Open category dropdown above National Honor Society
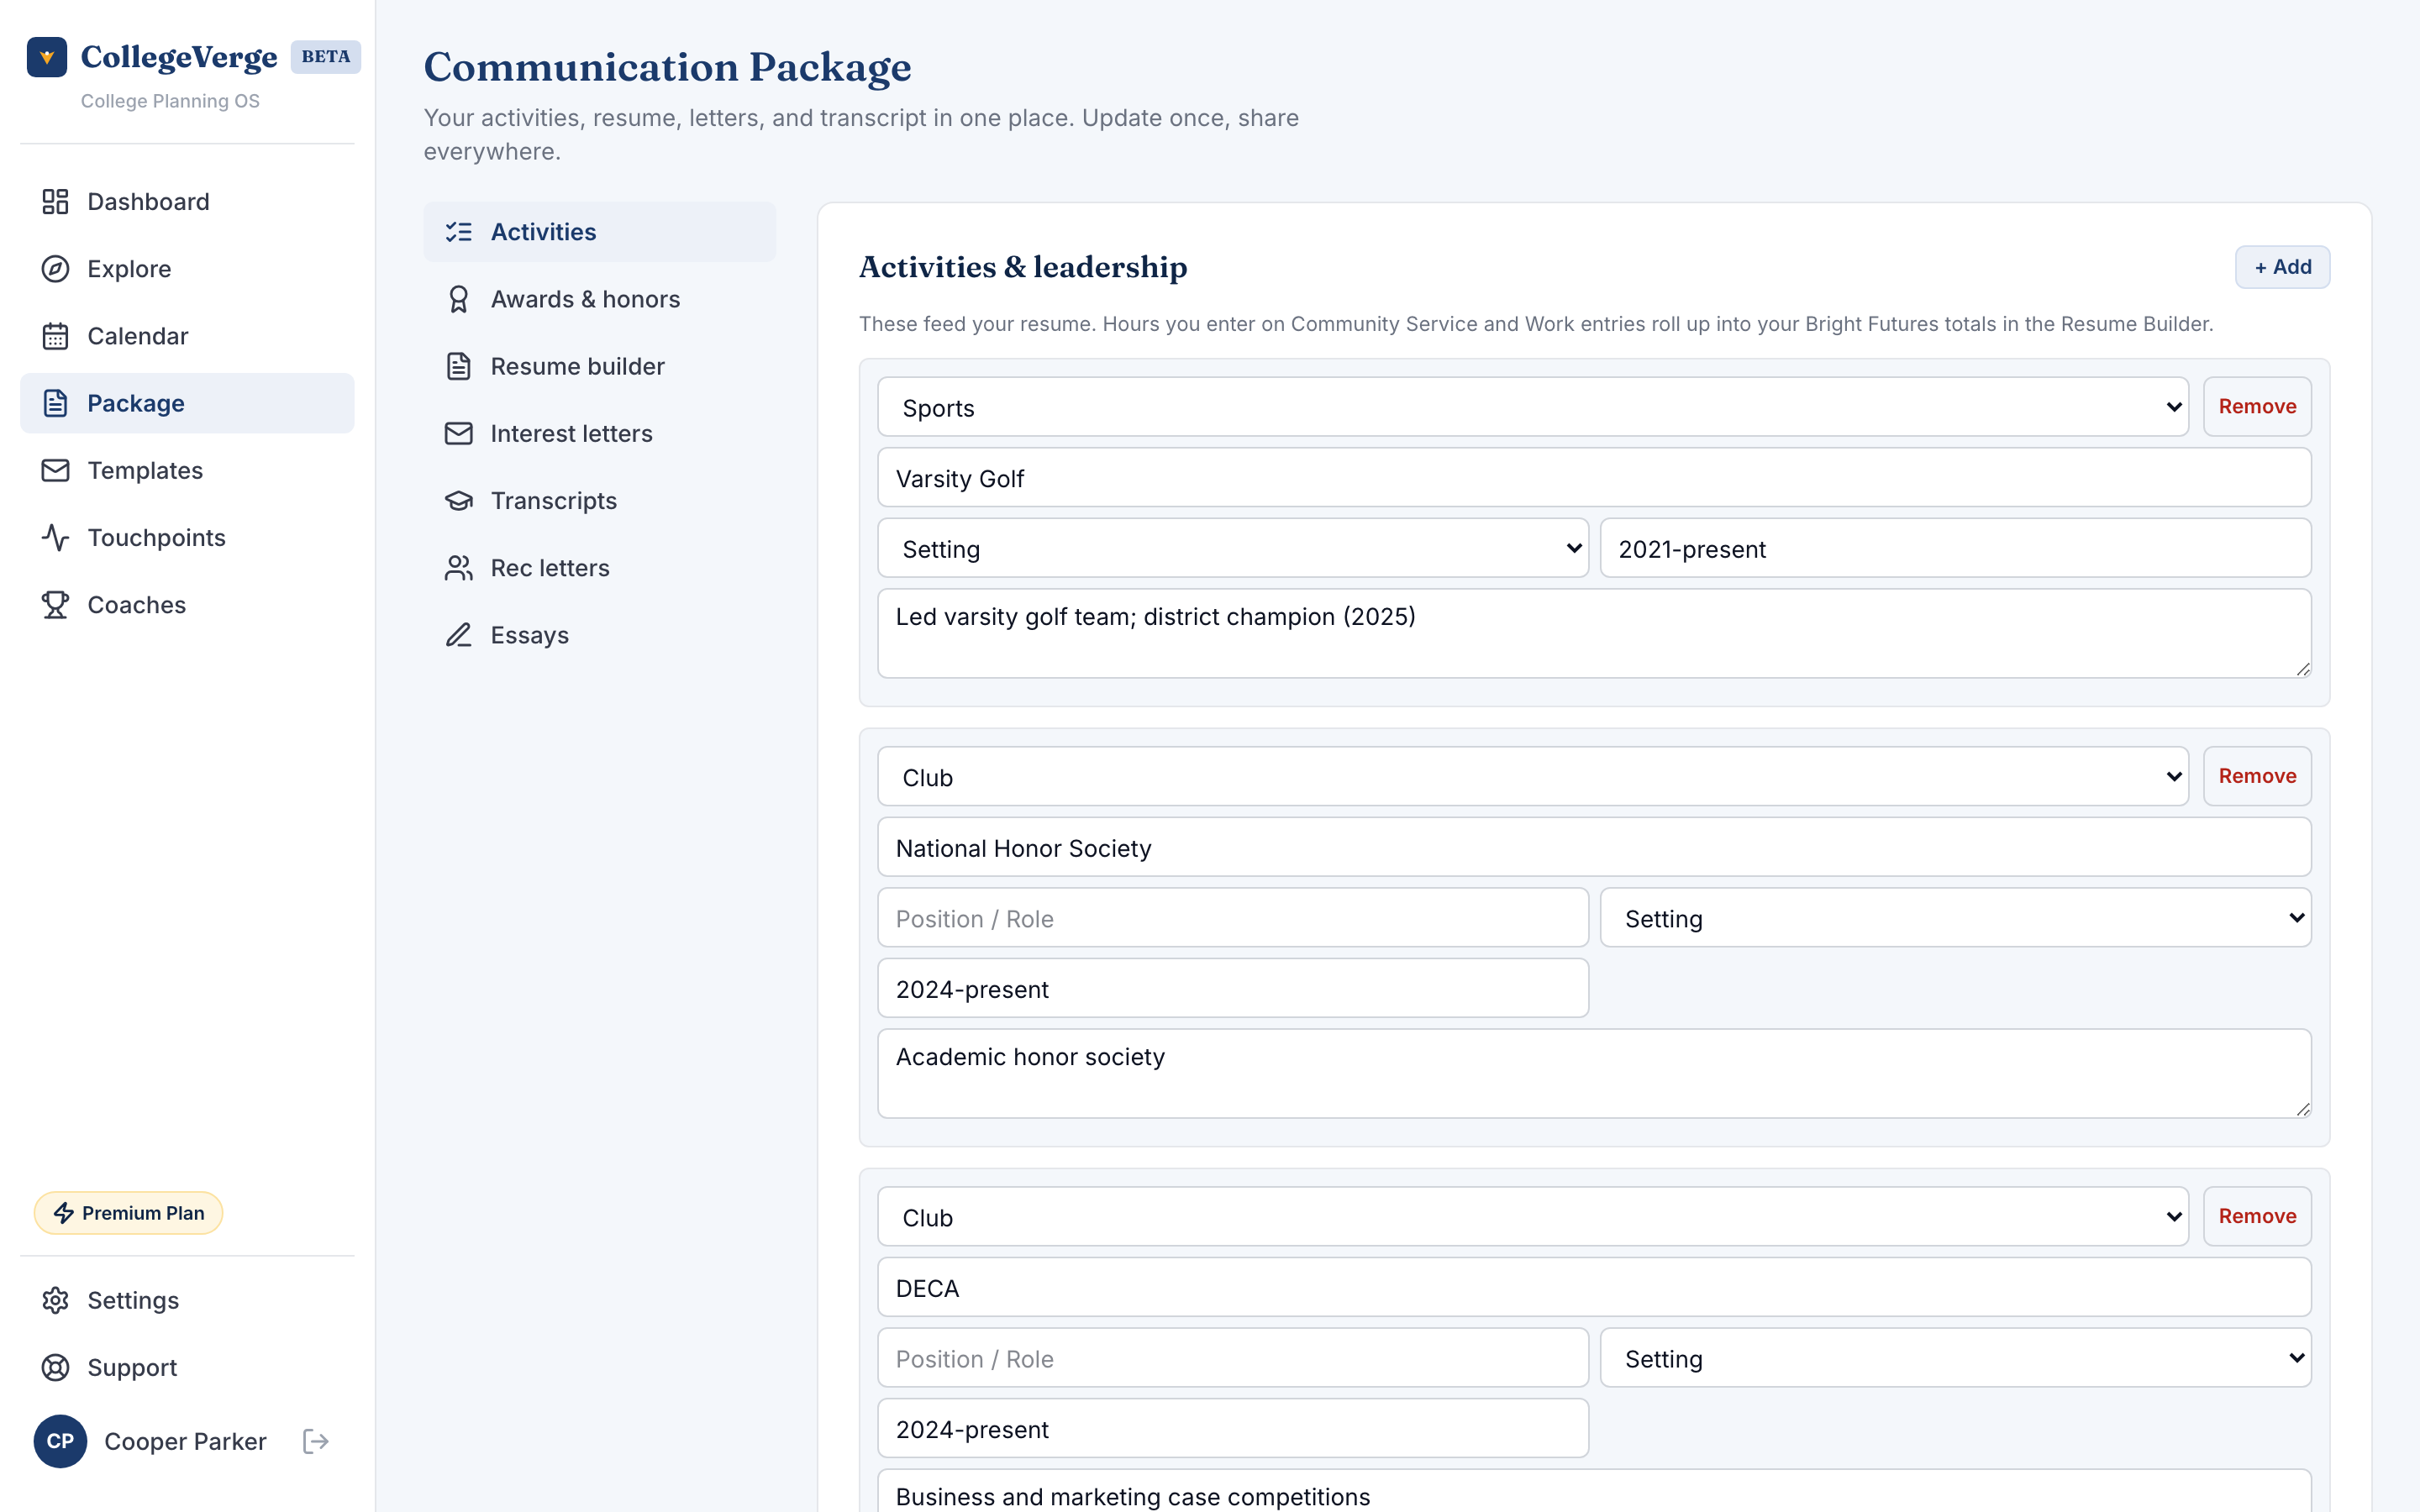The width and height of the screenshot is (2420, 1512). point(1533,777)
